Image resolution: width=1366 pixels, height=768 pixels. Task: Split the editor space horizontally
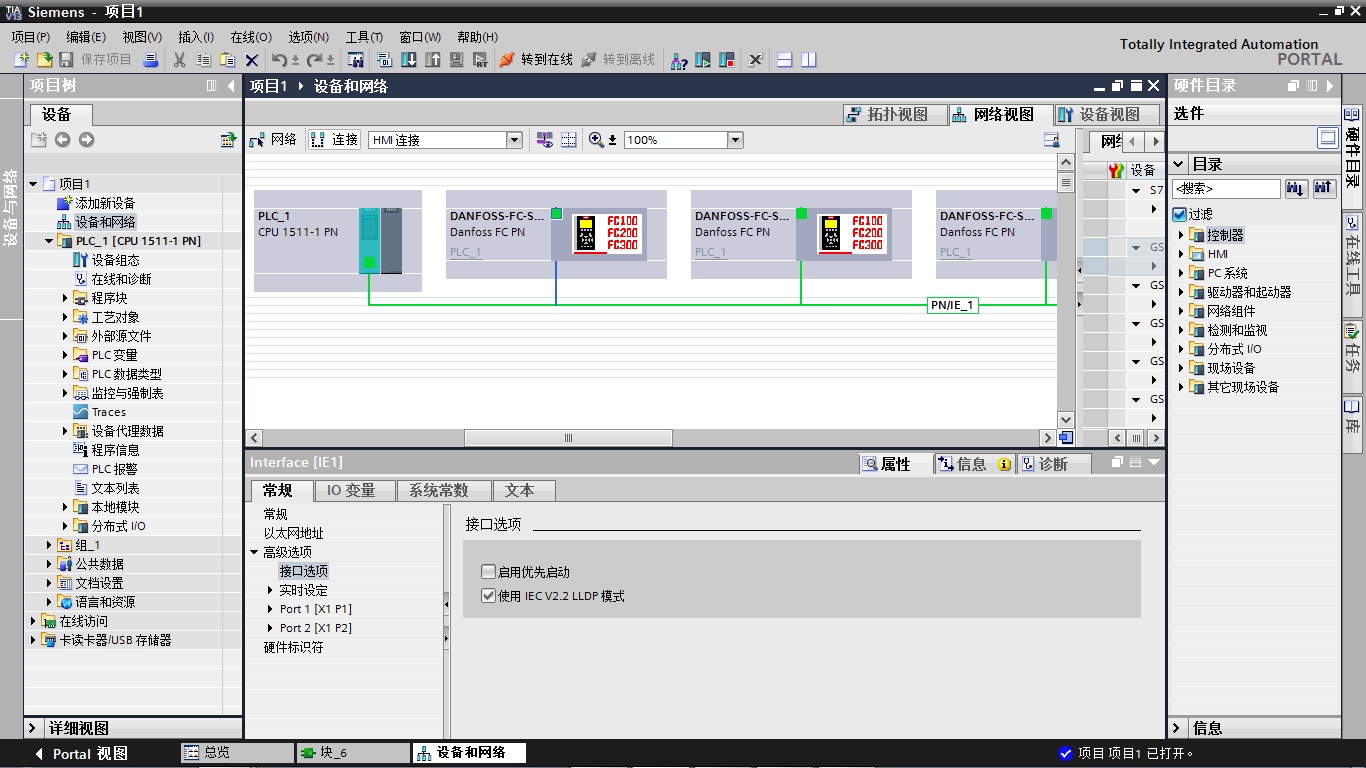pos(785,60)
